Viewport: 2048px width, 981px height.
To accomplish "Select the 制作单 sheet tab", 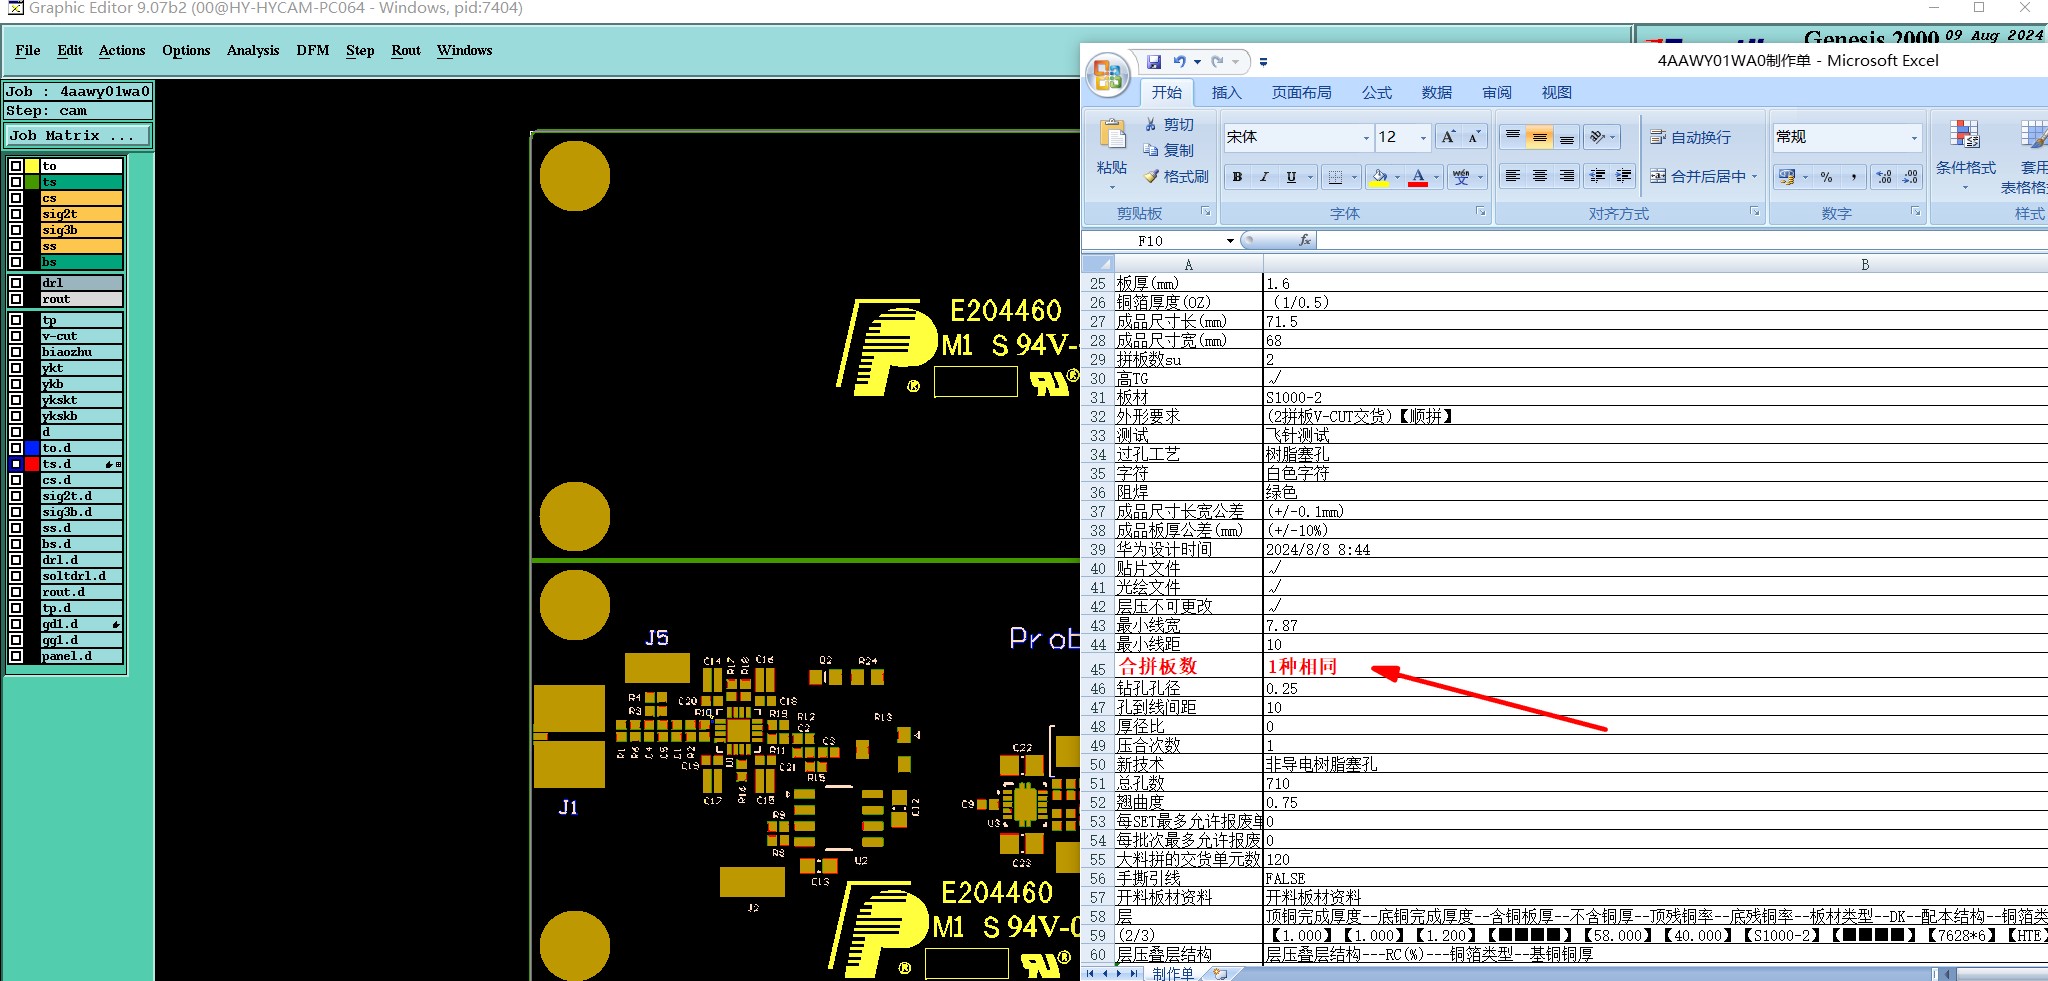I will pos(1172,973).
